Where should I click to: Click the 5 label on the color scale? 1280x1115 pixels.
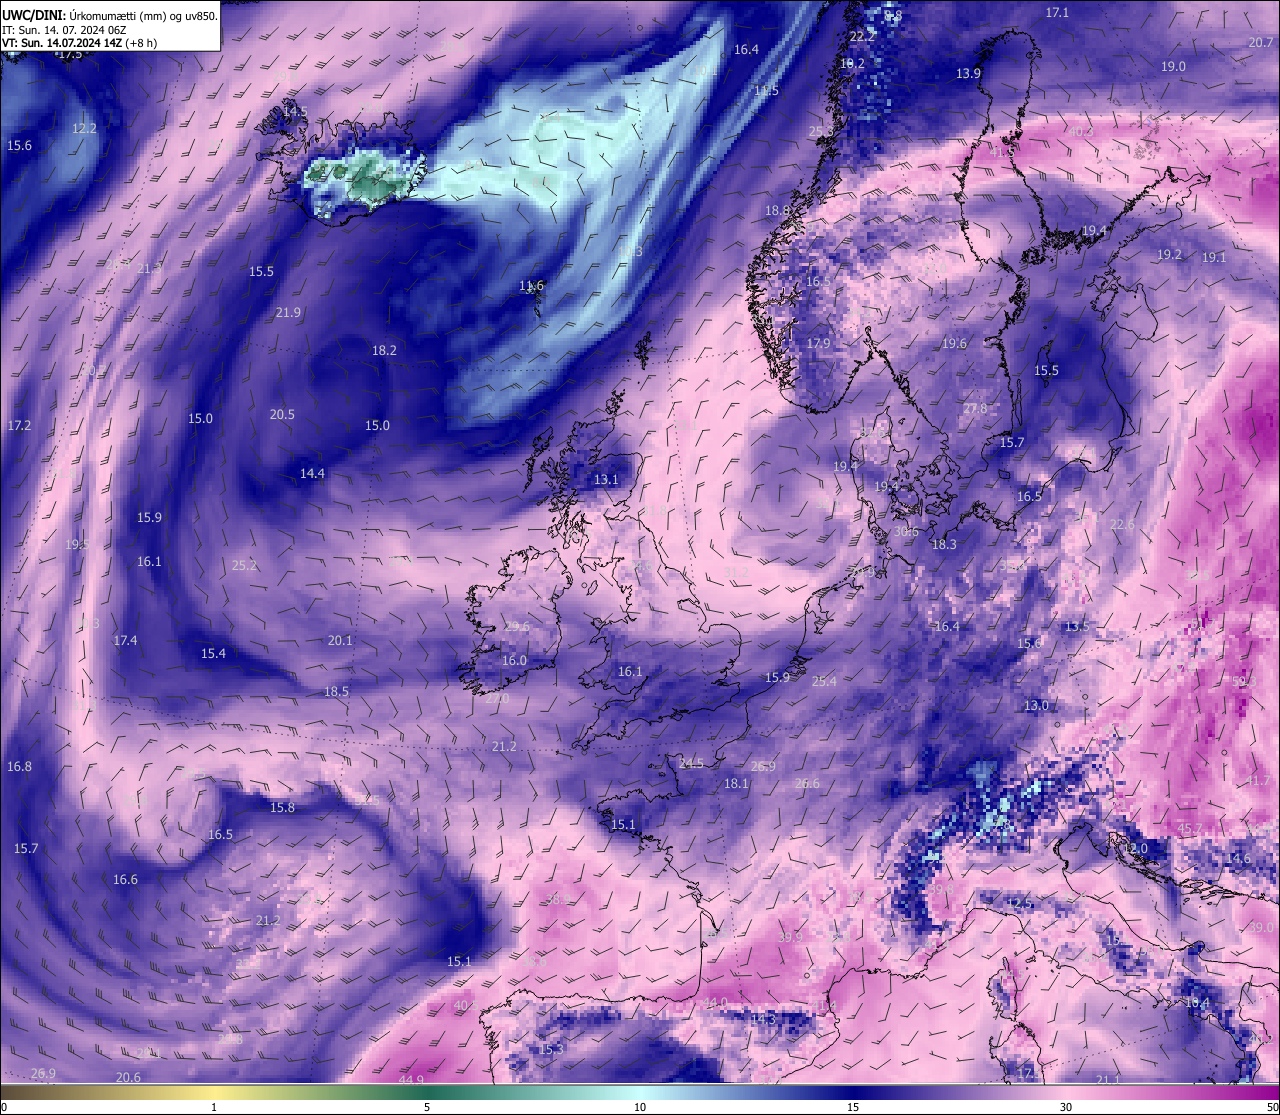[x=427, y=1107]
